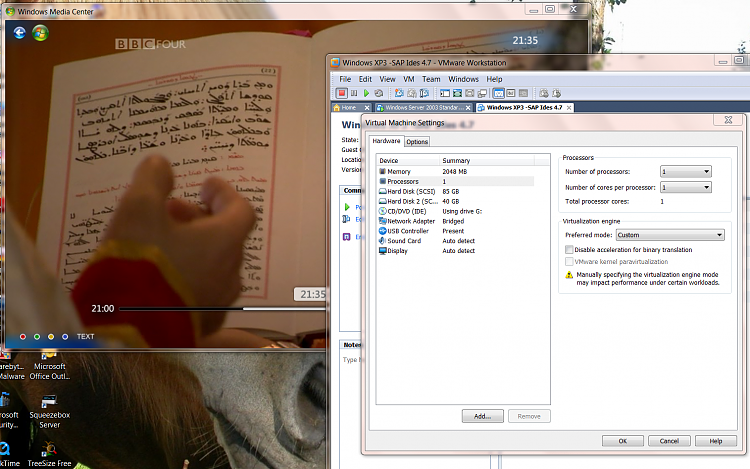Select the CD/DVD (IDE) device row
750x469 pixels.
point(456,211)
